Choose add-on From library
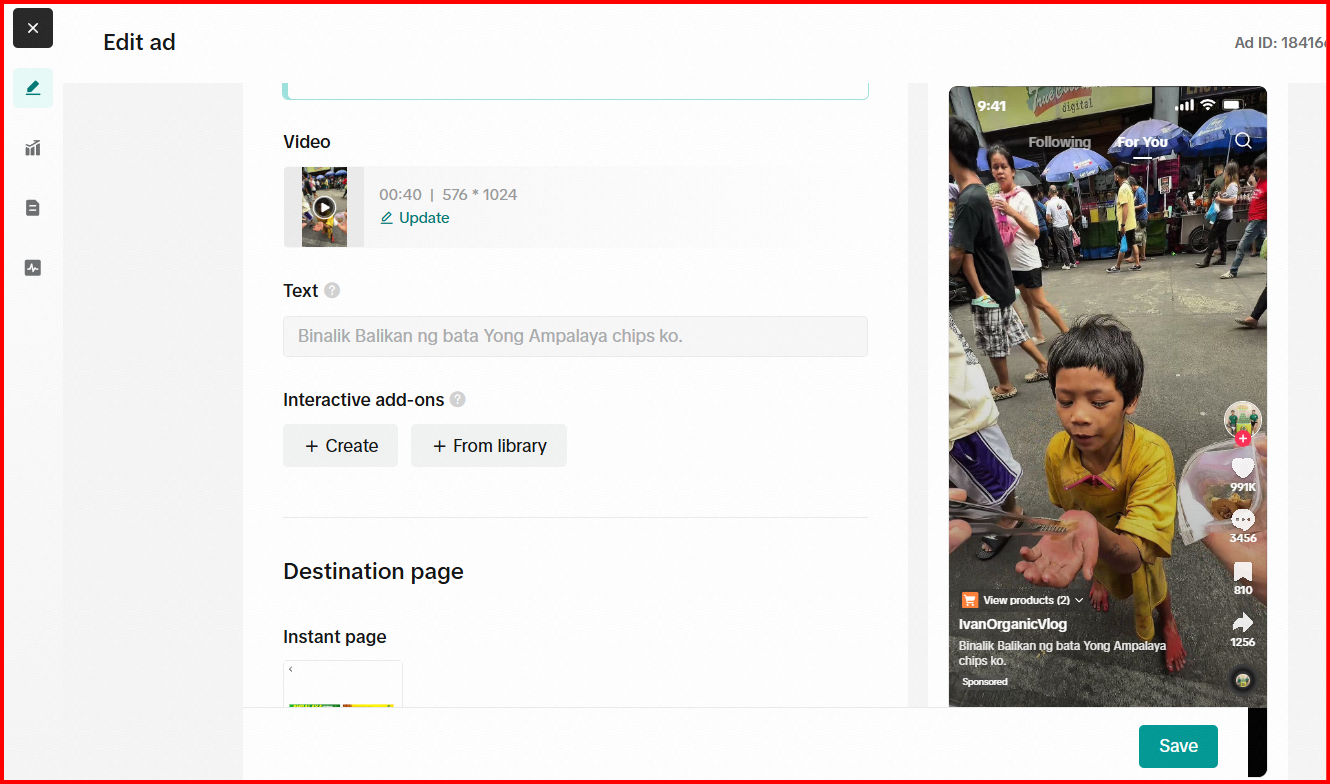The height and width of the screenshot is (784, 1330). 489,446
